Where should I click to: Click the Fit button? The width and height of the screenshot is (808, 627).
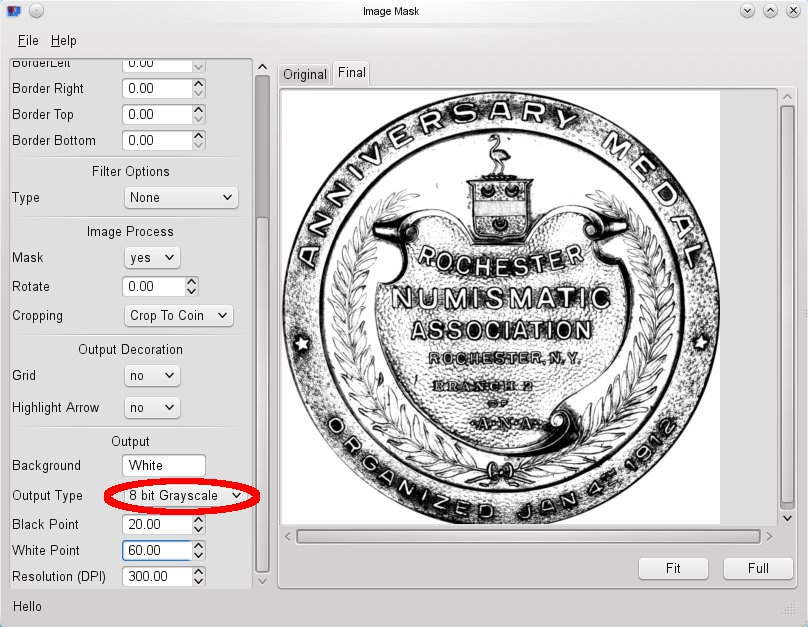click(673, 568)
